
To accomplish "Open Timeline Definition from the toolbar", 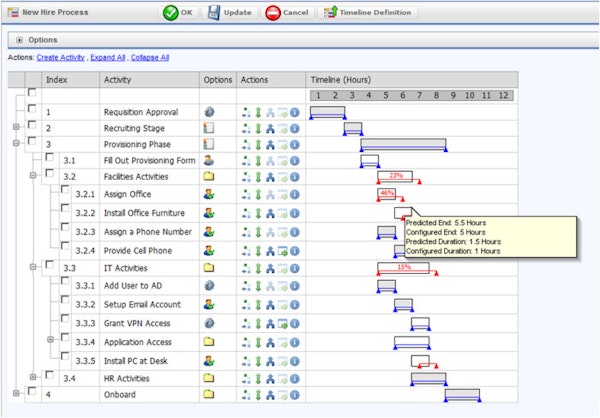I will click(367, 13).
